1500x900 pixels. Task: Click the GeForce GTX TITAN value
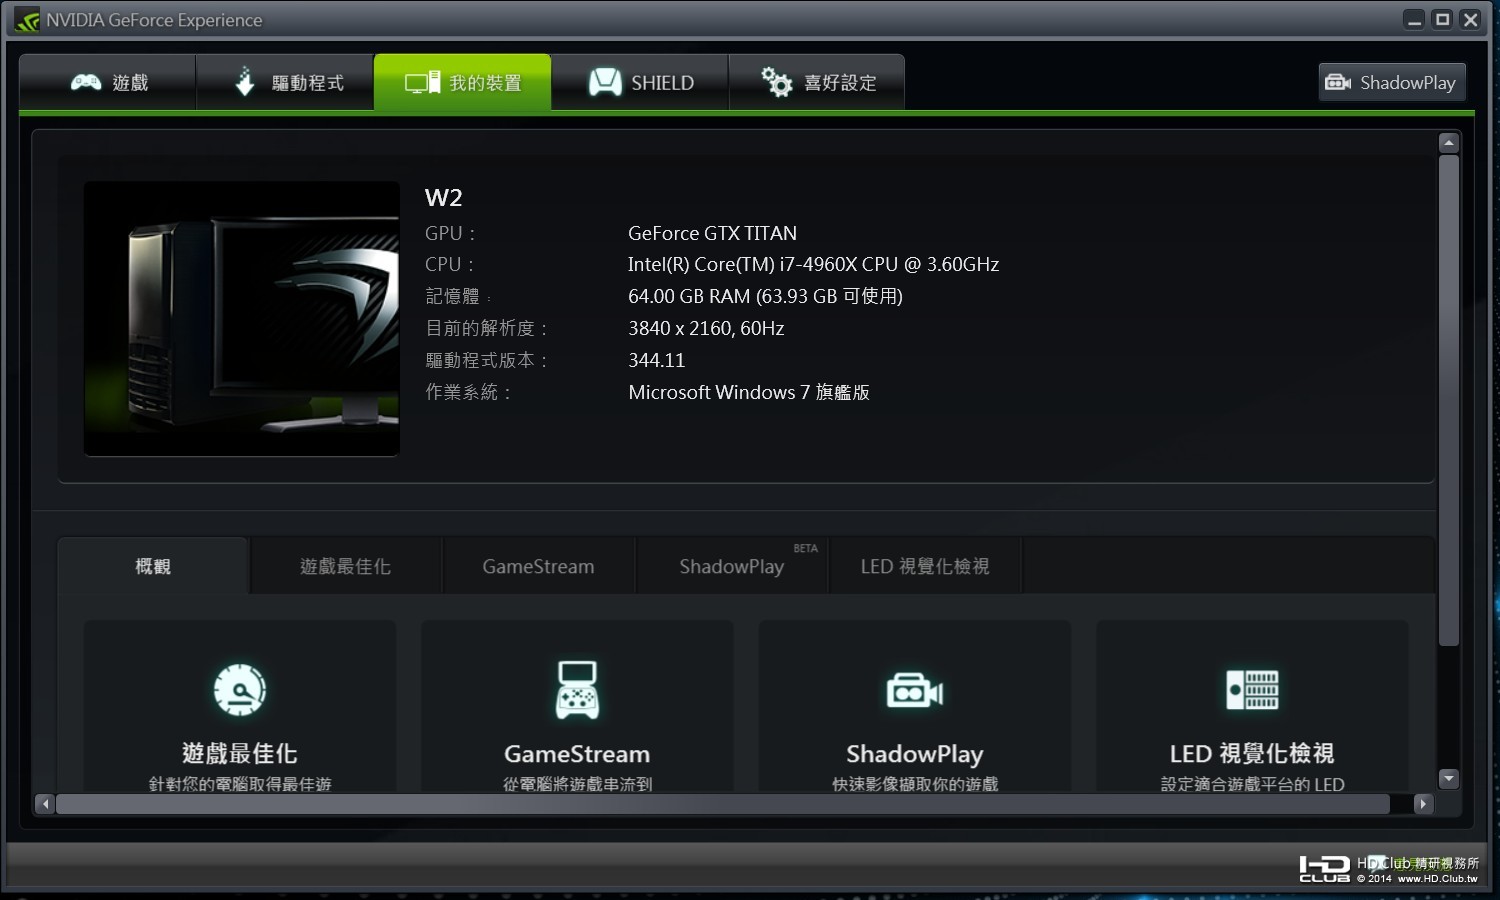point(712,233)
